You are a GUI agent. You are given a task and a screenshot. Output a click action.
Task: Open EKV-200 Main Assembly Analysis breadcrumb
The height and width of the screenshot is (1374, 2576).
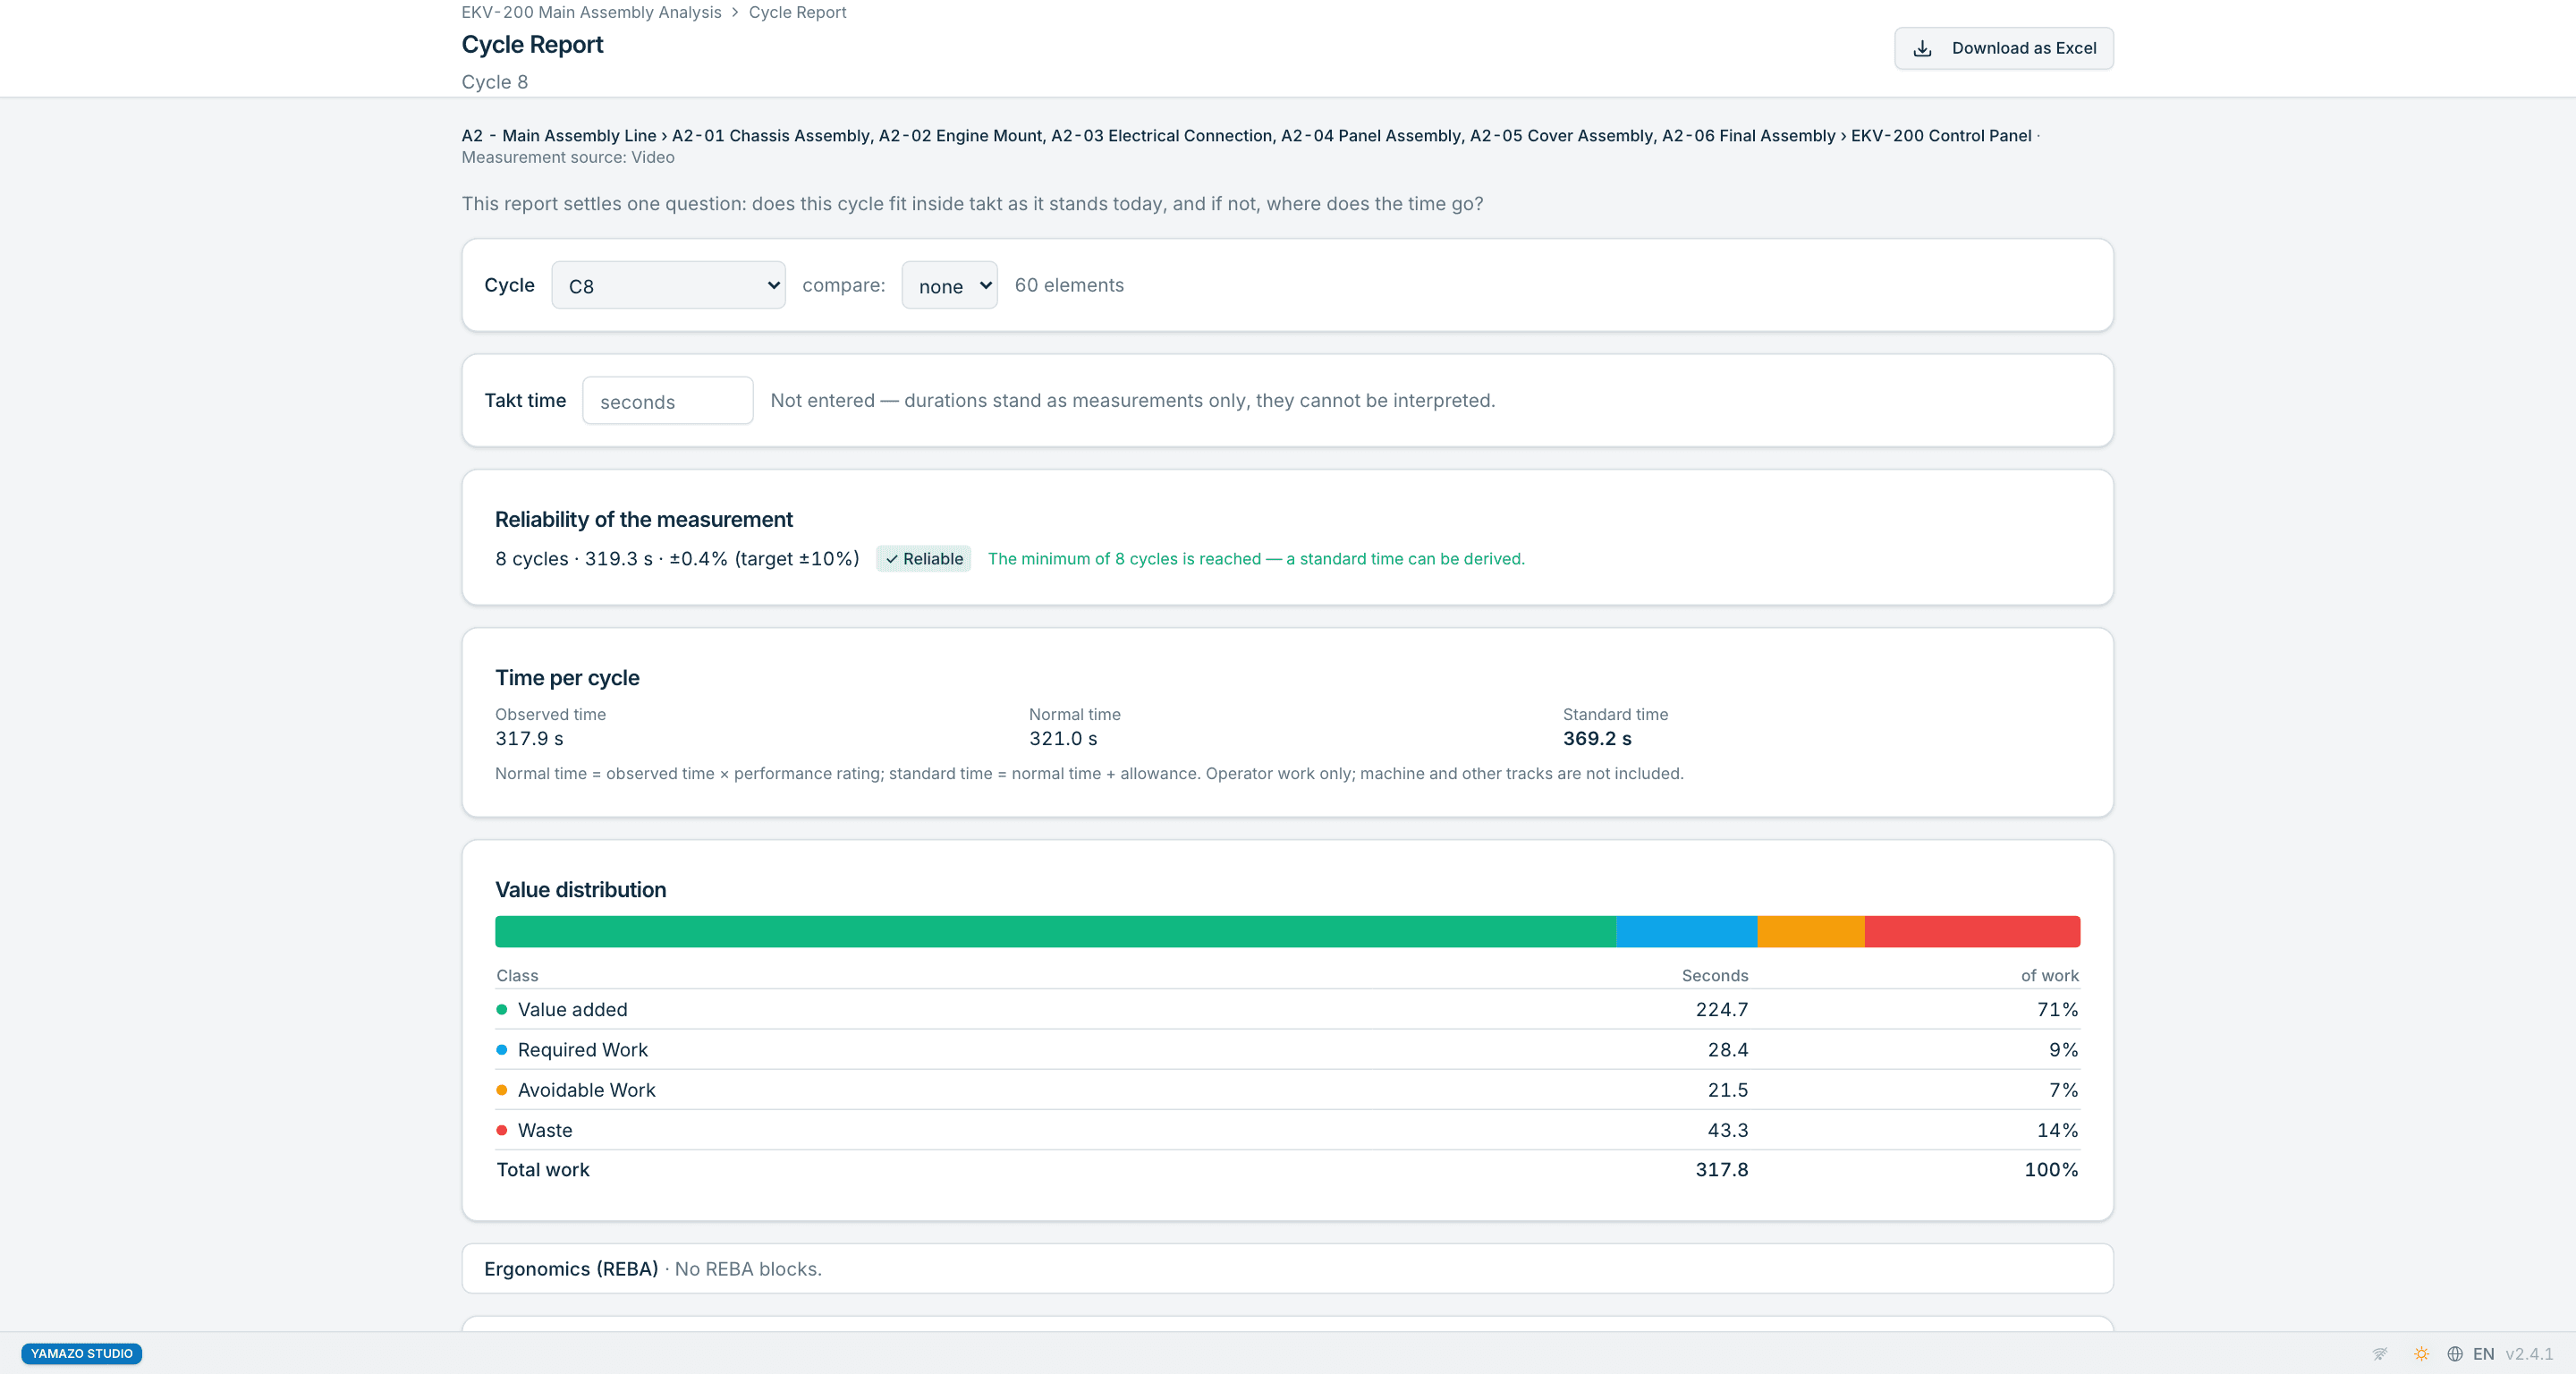click(x=591, y=12)
